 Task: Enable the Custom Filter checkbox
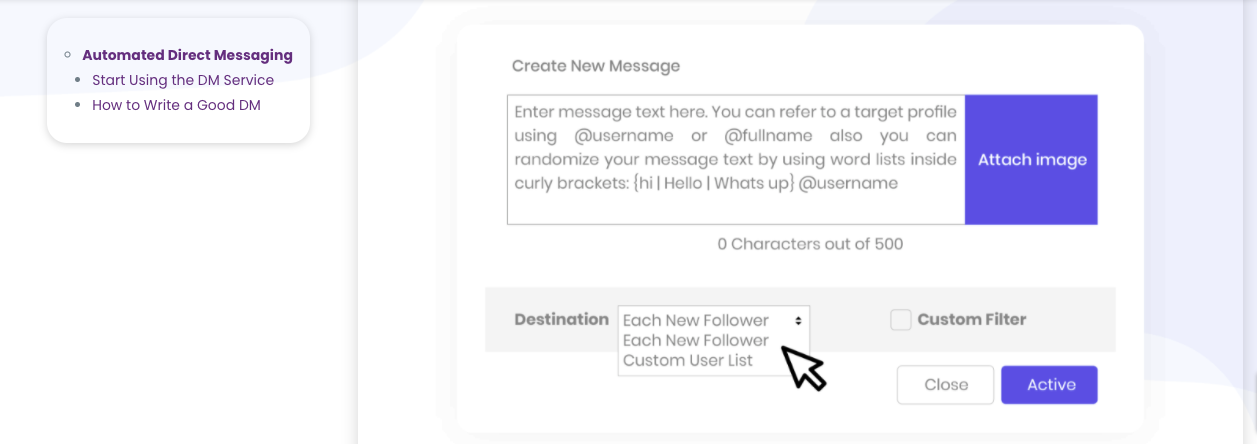tap(901, 320)
